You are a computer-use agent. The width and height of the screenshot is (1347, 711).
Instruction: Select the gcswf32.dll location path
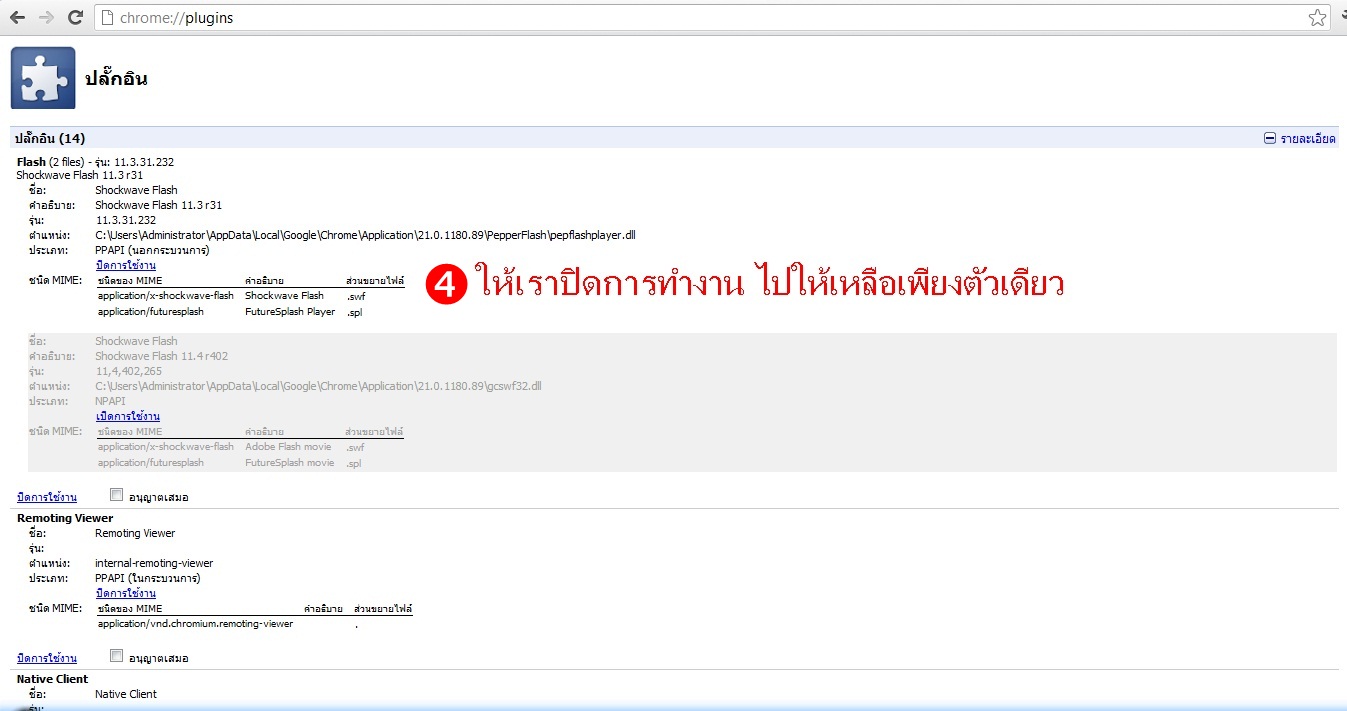click(x=319, y=386)
